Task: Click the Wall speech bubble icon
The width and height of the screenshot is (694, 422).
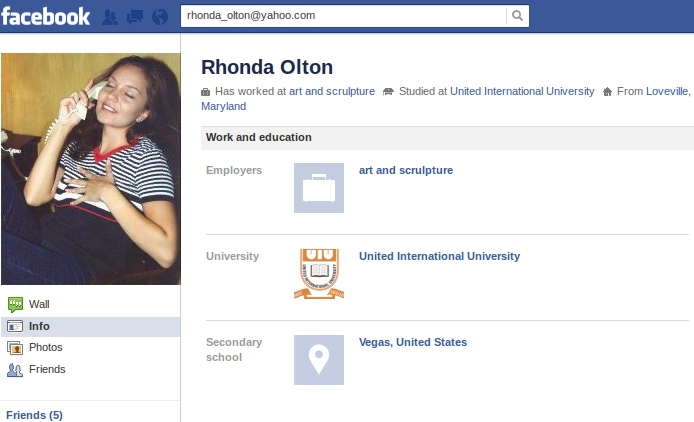Action: (x=15, y=305)
